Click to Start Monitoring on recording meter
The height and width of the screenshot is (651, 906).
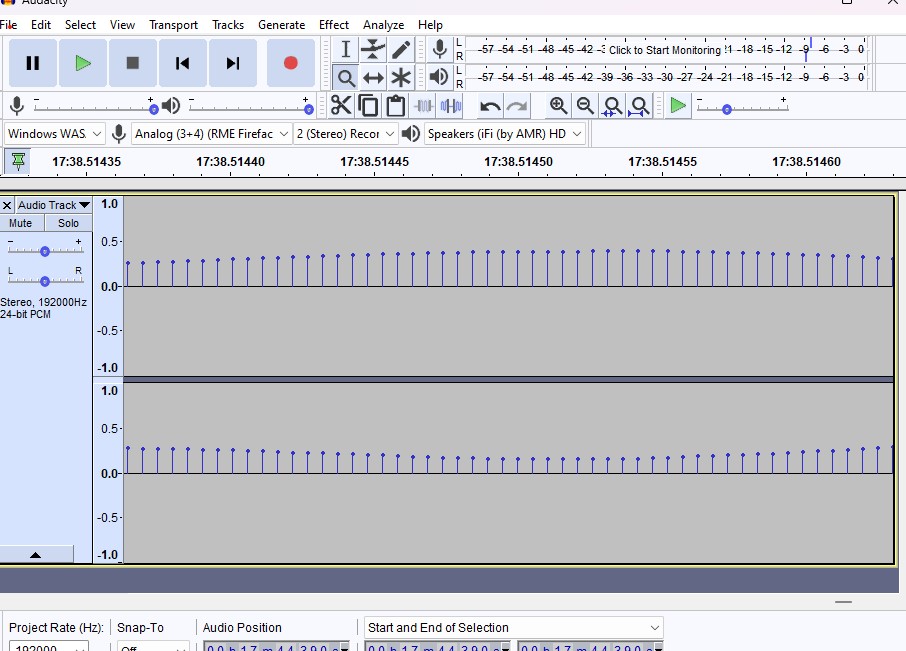(x=664, y=50)
